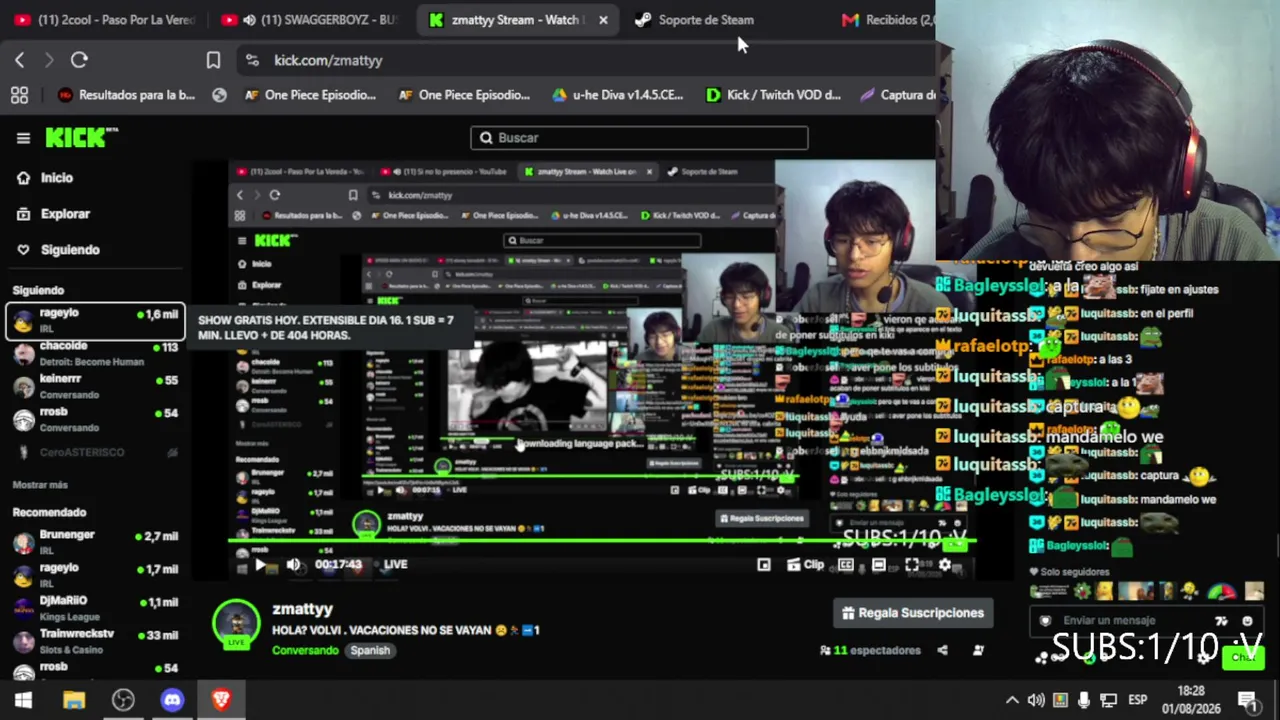Play the stream with the play button
This screenshot has height=720, width=1280.
(260, 564)
